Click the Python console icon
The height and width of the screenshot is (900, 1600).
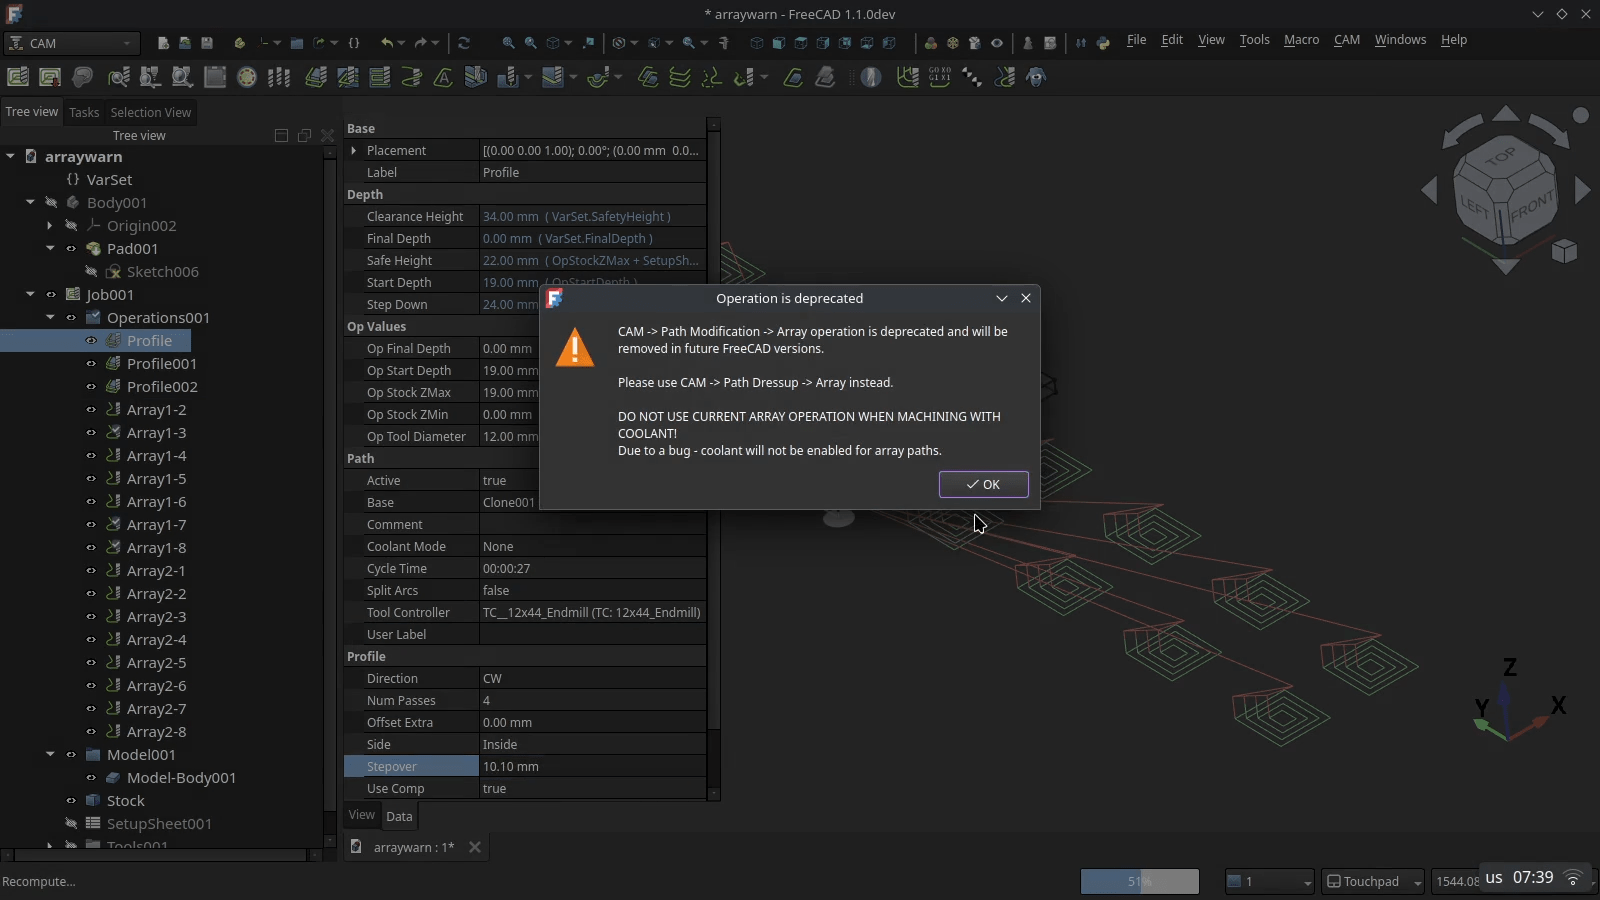point(1103,43)
